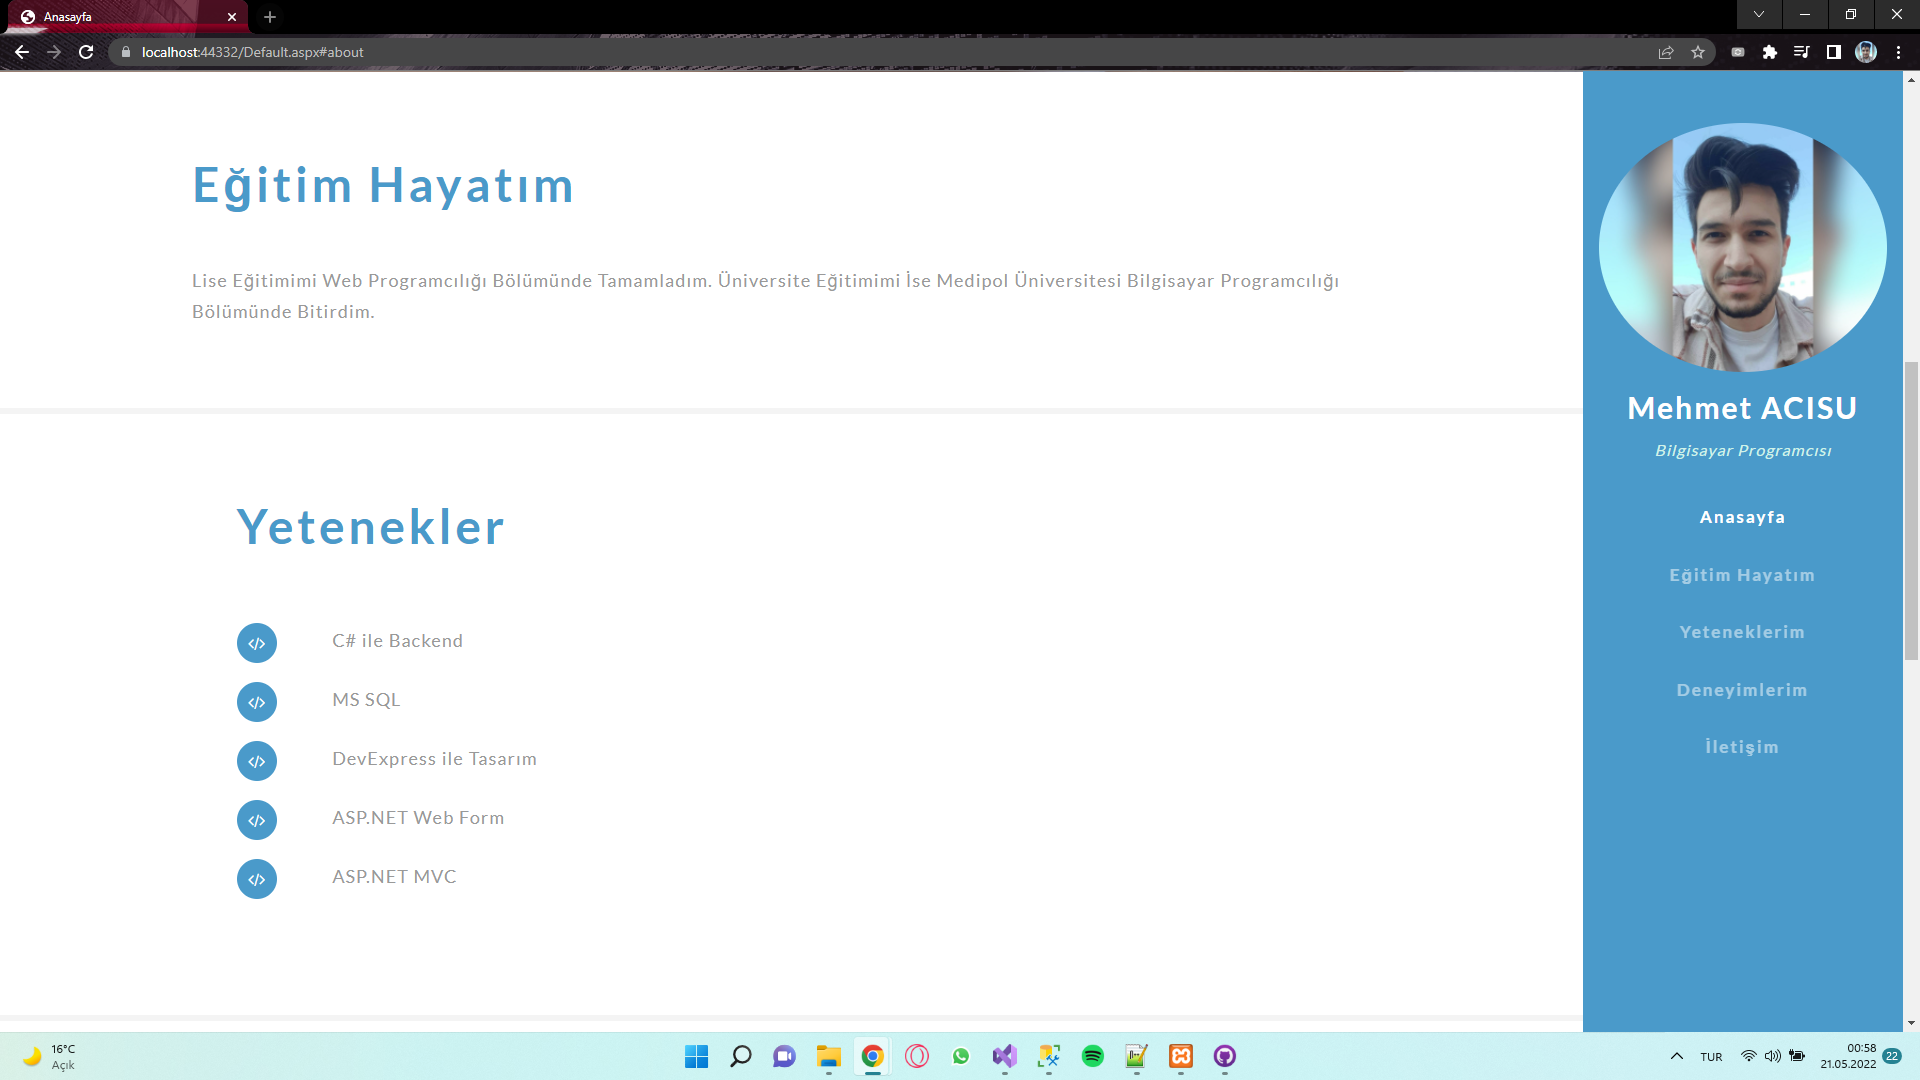Open the Spotify taskbar icon
1920x1080 pixels.
click(x=1093, y=1056)
